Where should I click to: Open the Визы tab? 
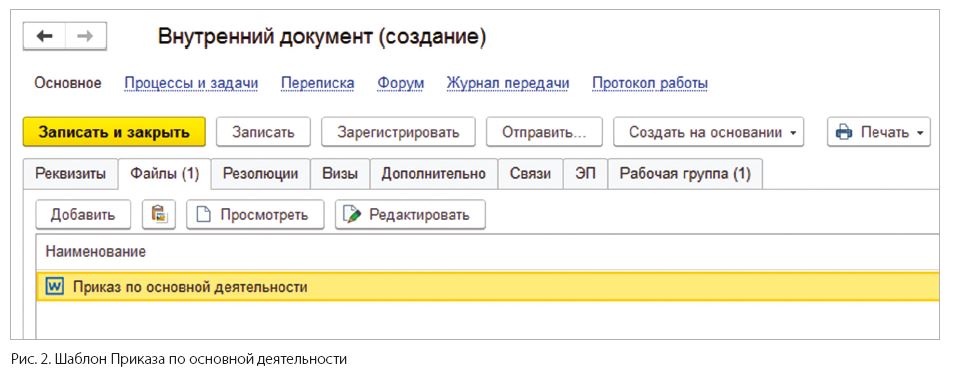point(340,173)
